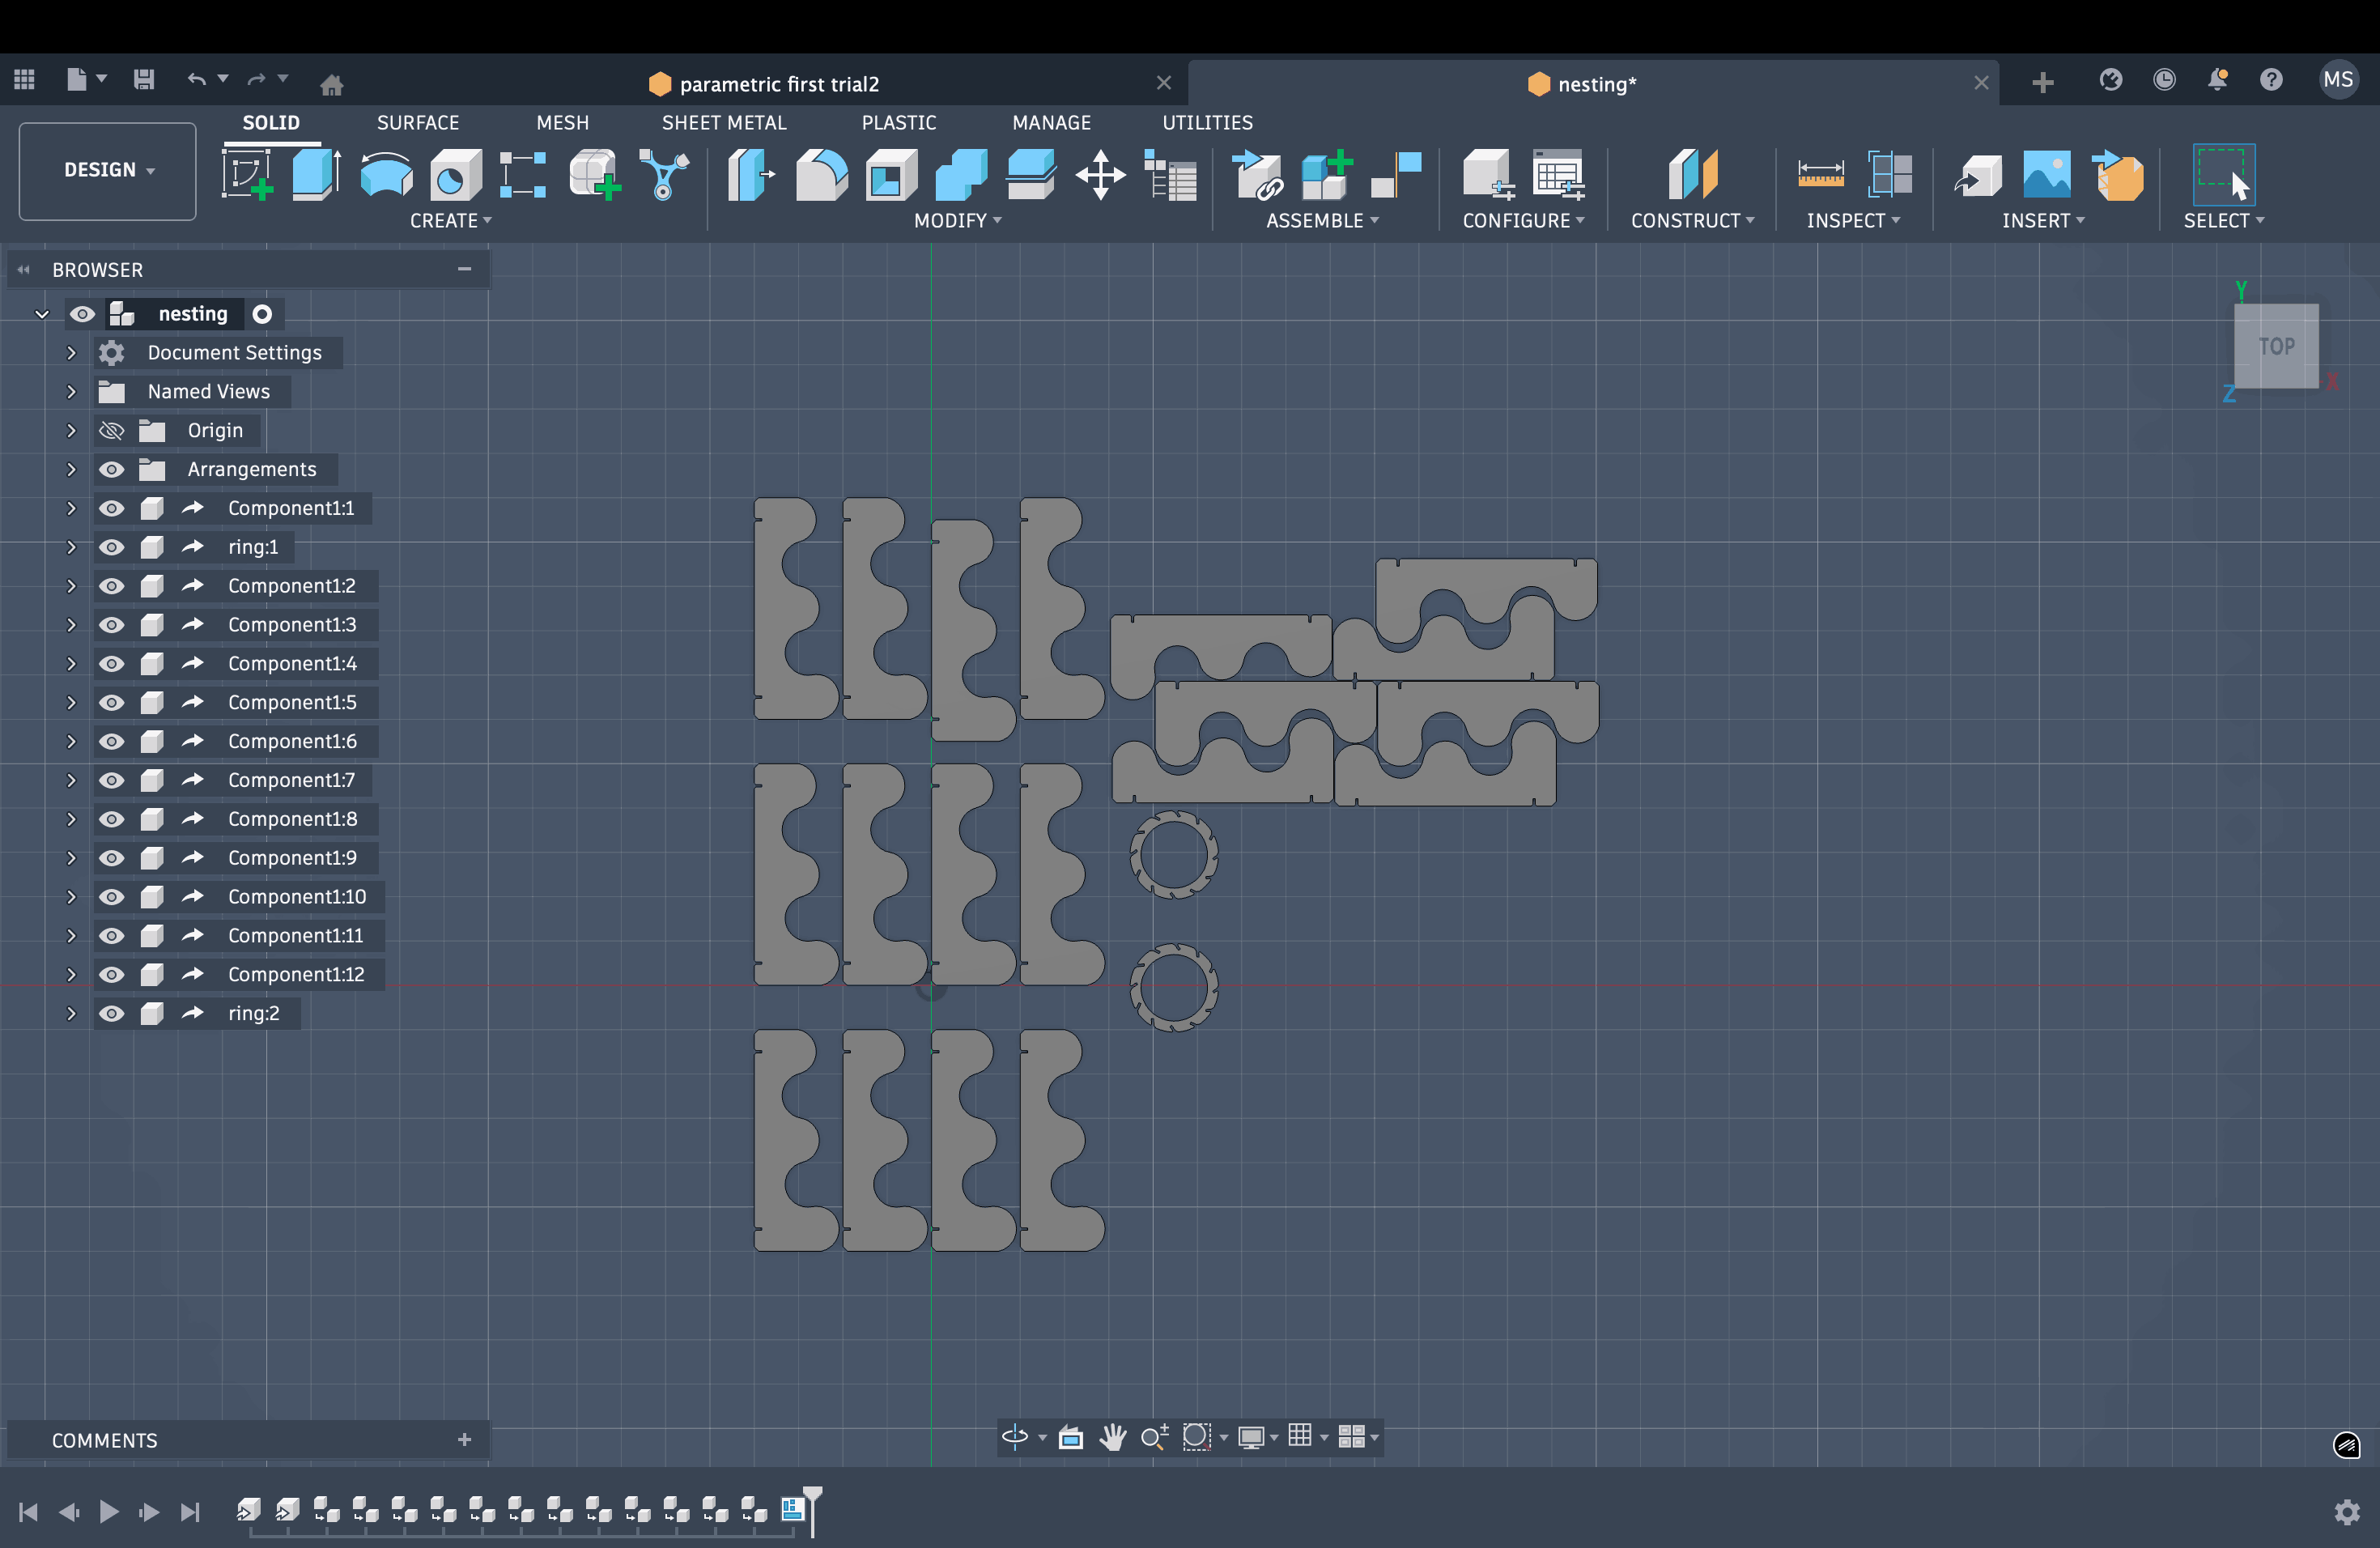Activate the Move/Copy tool
2380x1548 pixels.
[x=1100, y=175]
